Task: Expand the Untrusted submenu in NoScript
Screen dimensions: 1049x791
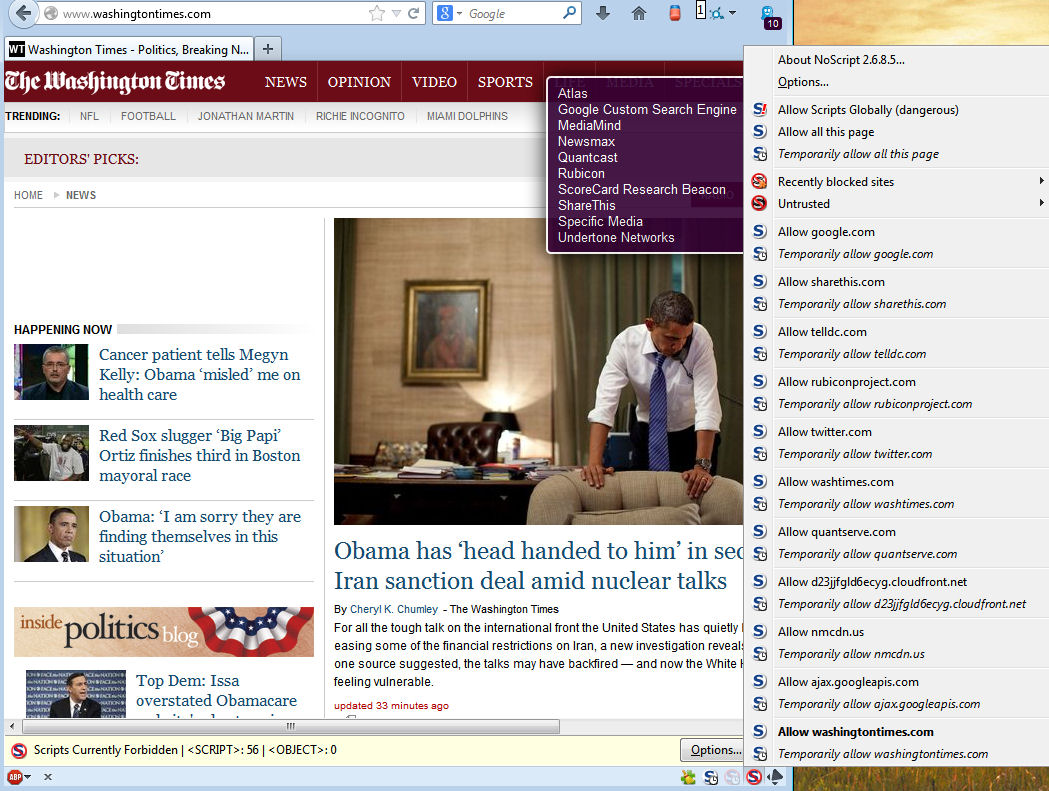Action: tap(804, 204)
